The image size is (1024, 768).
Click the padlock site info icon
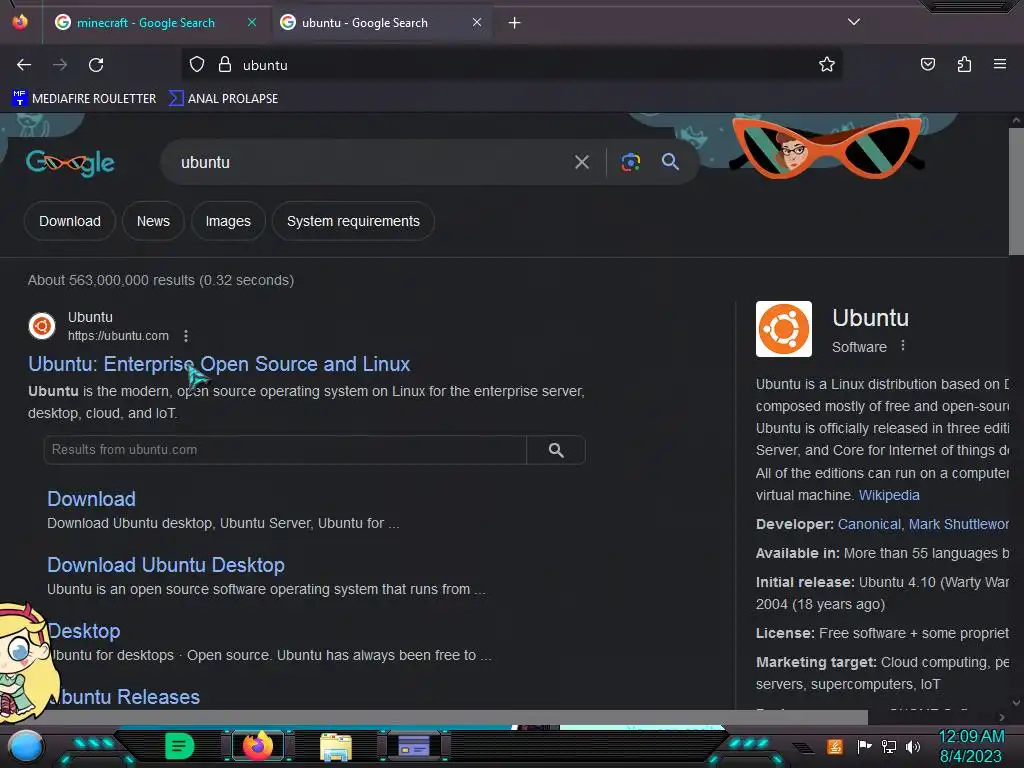tap(225, 65)
